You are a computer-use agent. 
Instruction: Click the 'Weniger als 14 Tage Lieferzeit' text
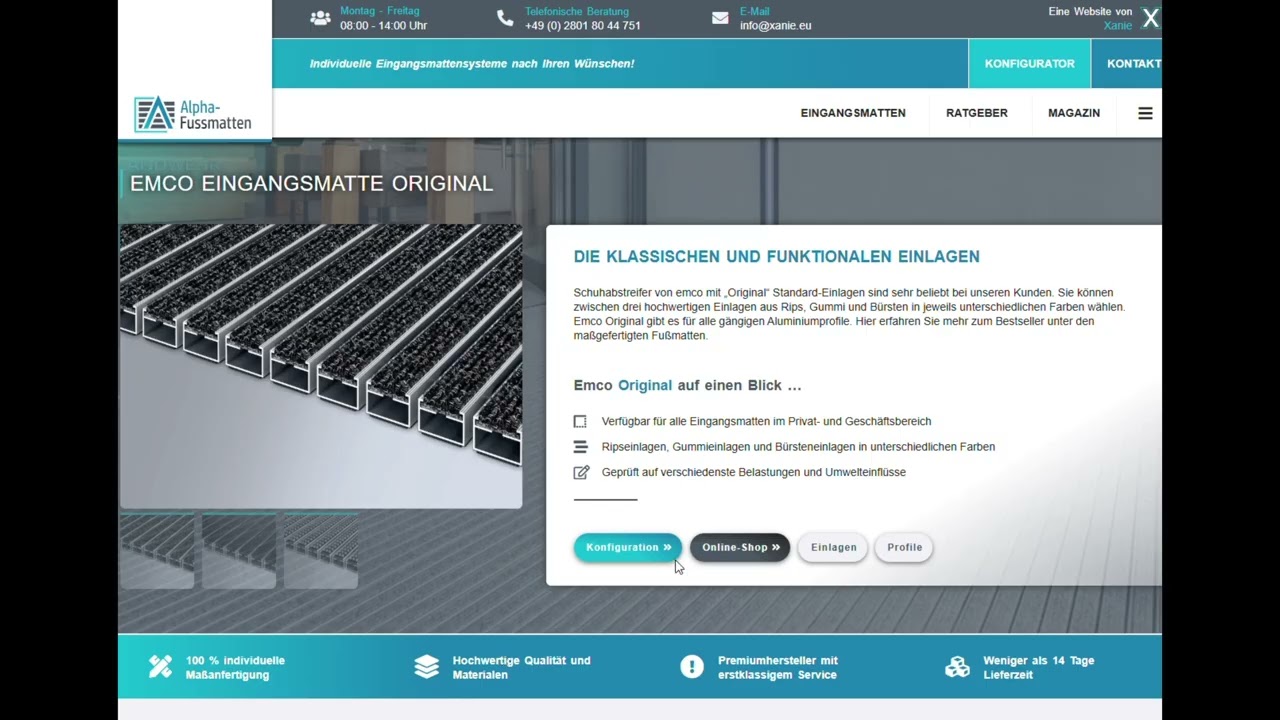point(1038,668)
